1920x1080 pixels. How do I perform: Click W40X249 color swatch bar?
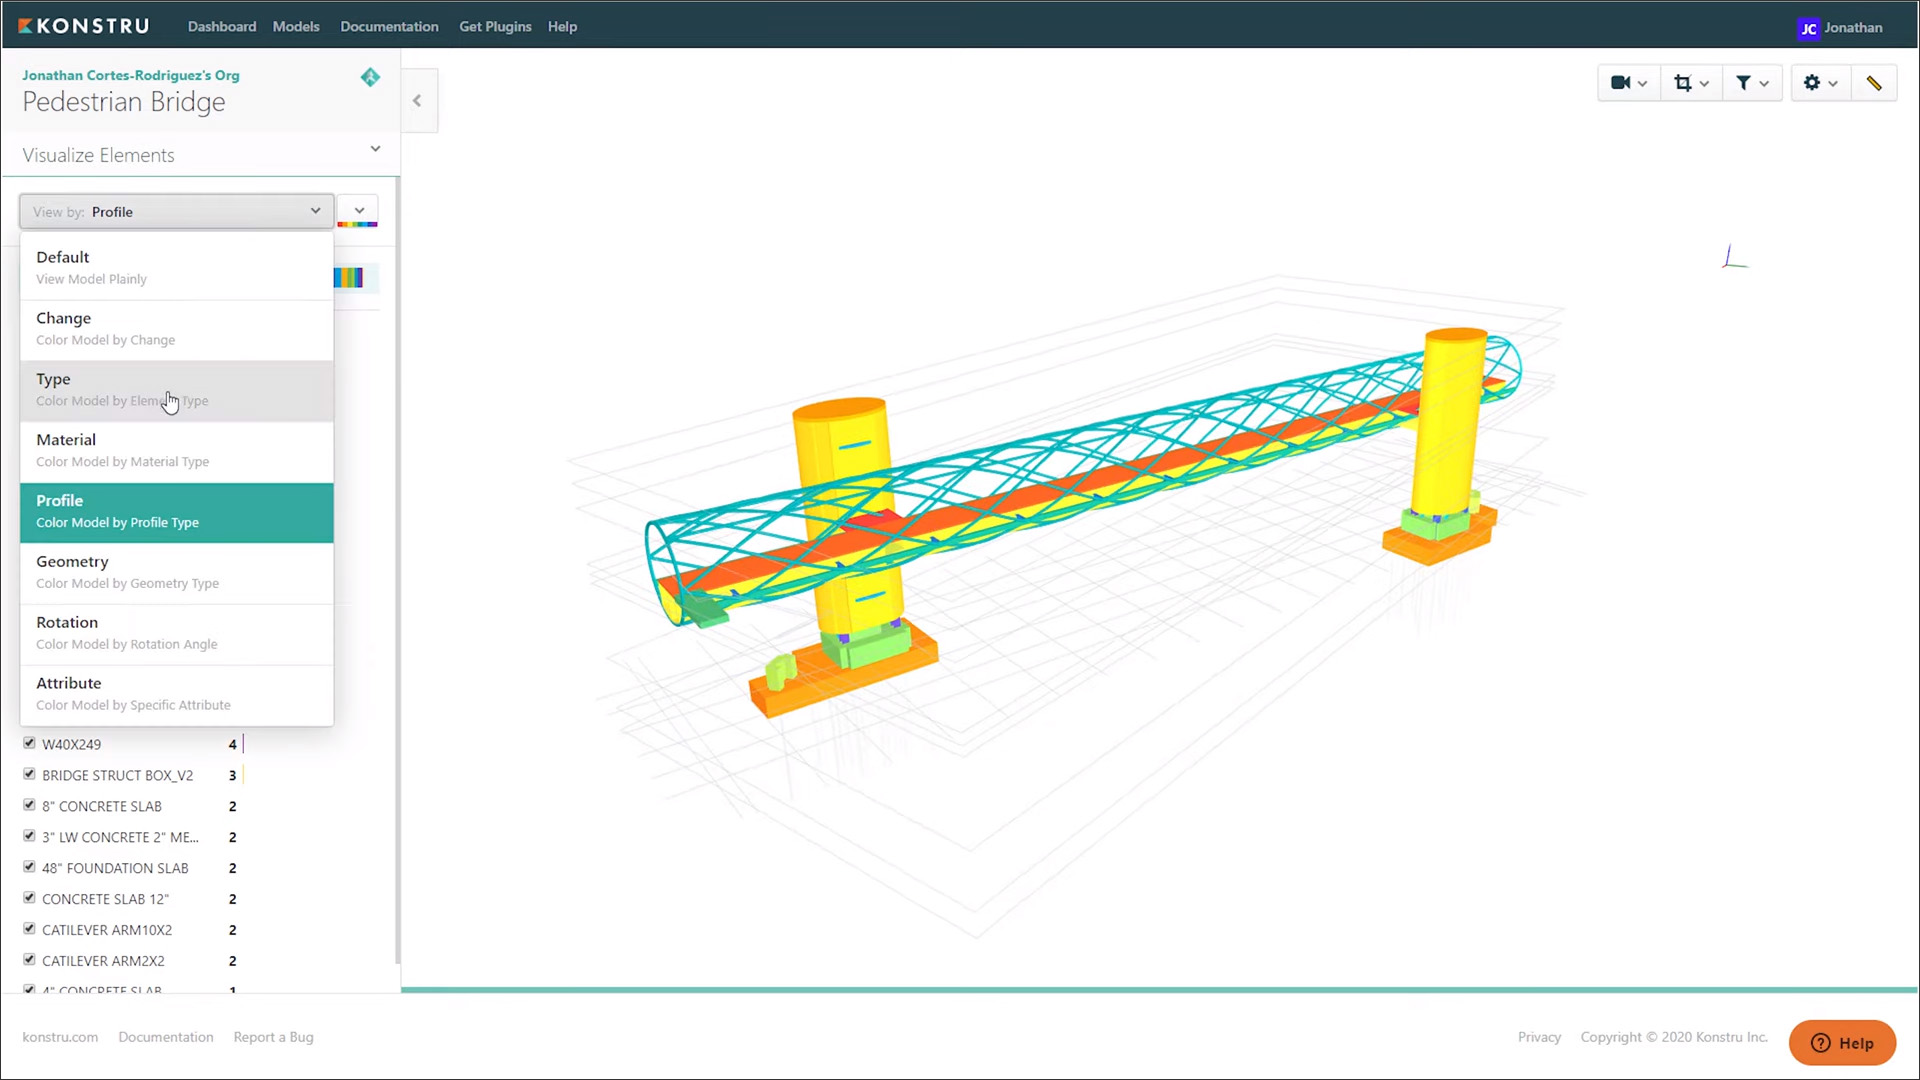tap(243, 743)
